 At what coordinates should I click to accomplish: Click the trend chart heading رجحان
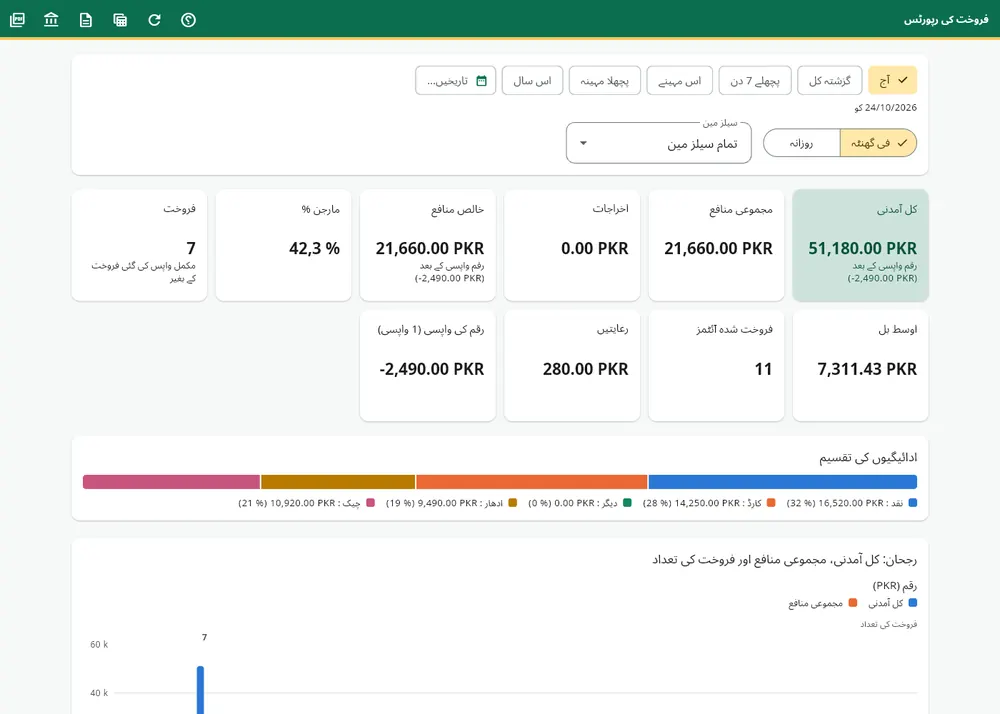[x=784, y=560]
